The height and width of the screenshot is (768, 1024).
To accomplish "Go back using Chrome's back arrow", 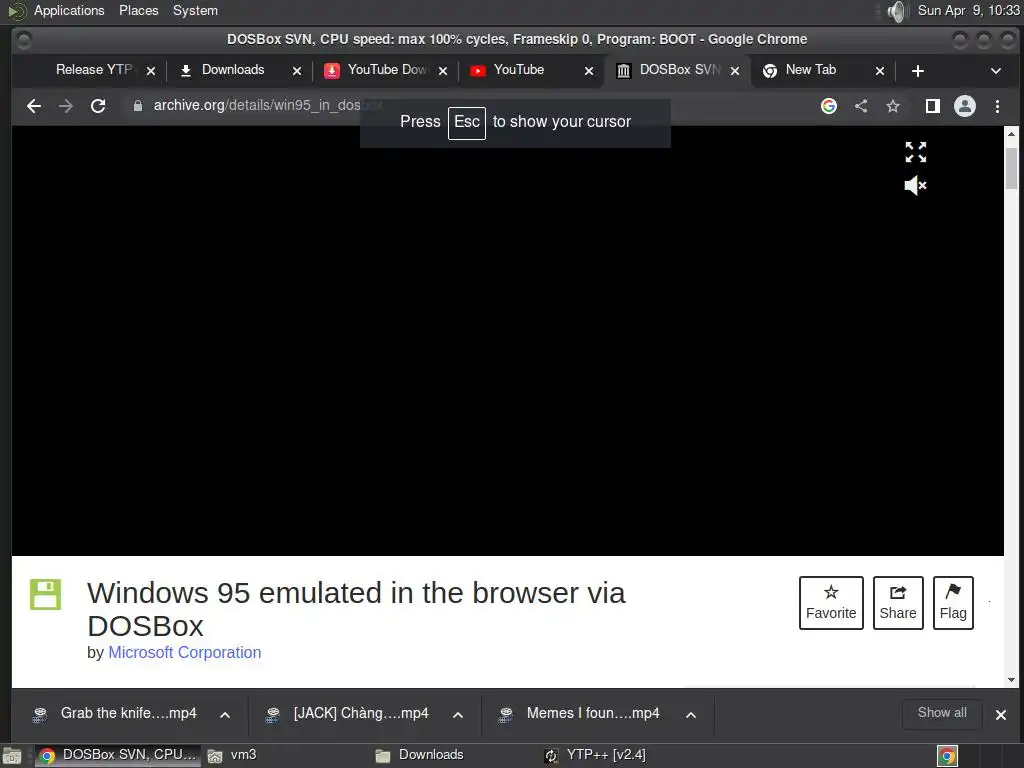I will 34,106.
